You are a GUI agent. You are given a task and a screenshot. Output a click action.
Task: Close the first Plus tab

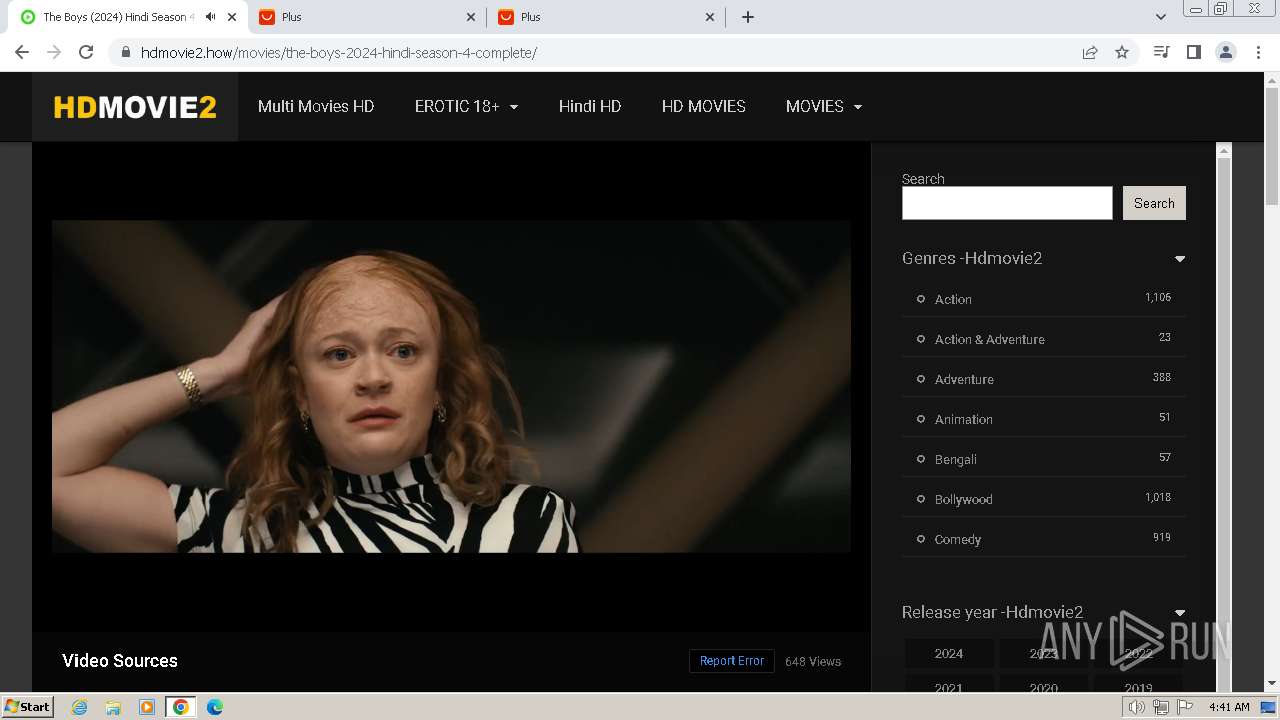pos(471,17)
